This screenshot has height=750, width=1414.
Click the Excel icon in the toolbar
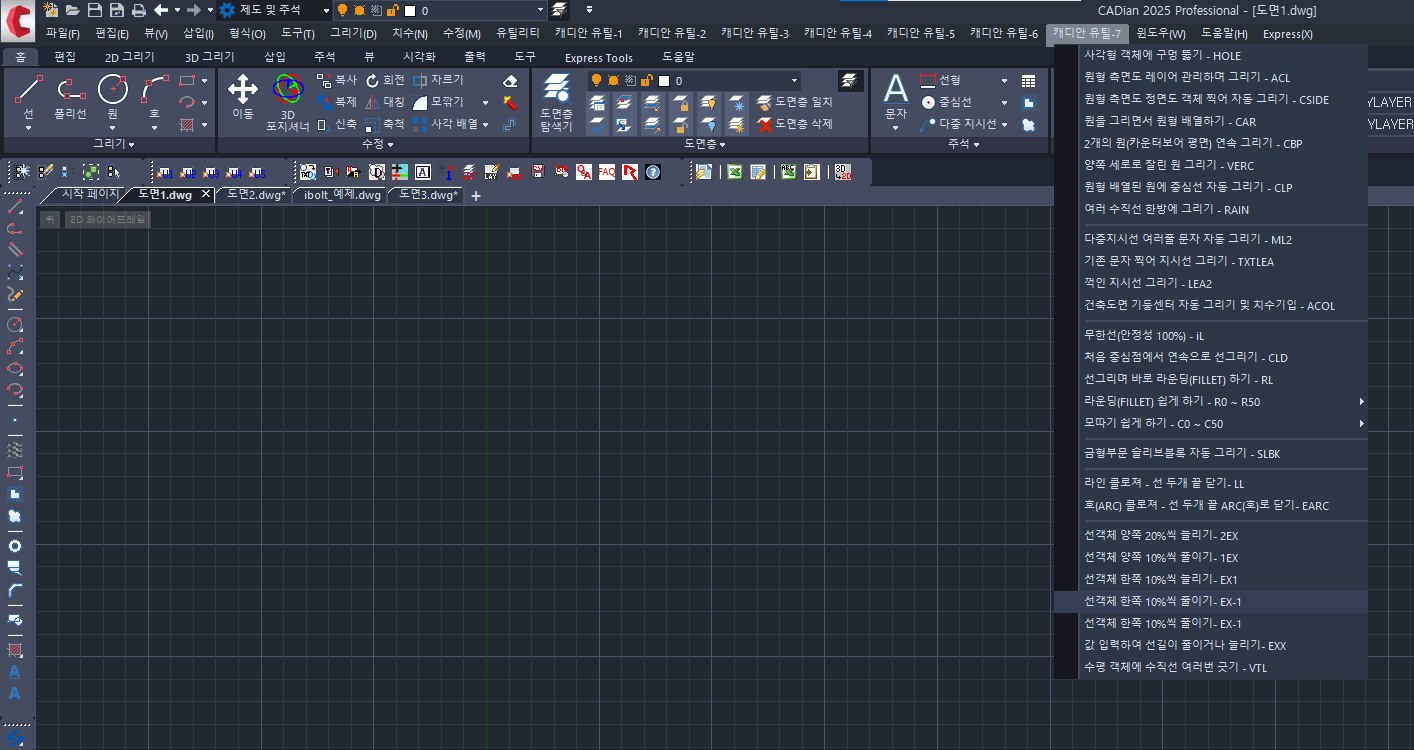click(733, 172)
